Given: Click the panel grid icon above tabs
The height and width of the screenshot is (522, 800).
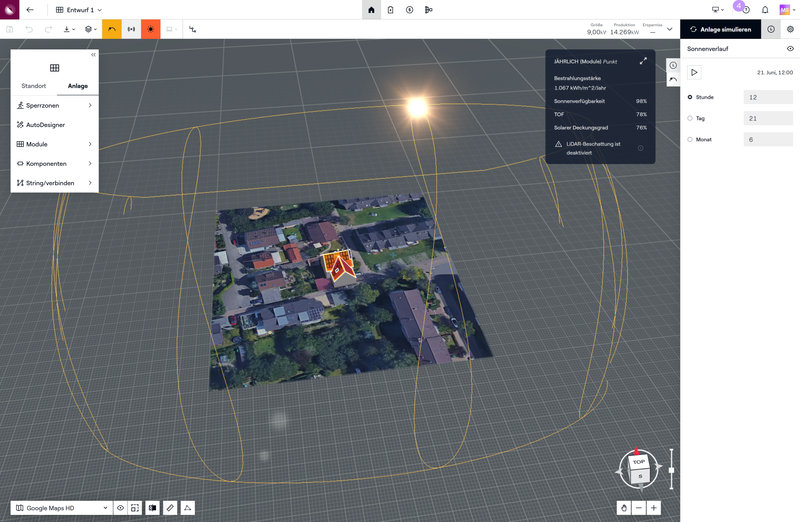Looking at the screenshot, I should point(55,68).
